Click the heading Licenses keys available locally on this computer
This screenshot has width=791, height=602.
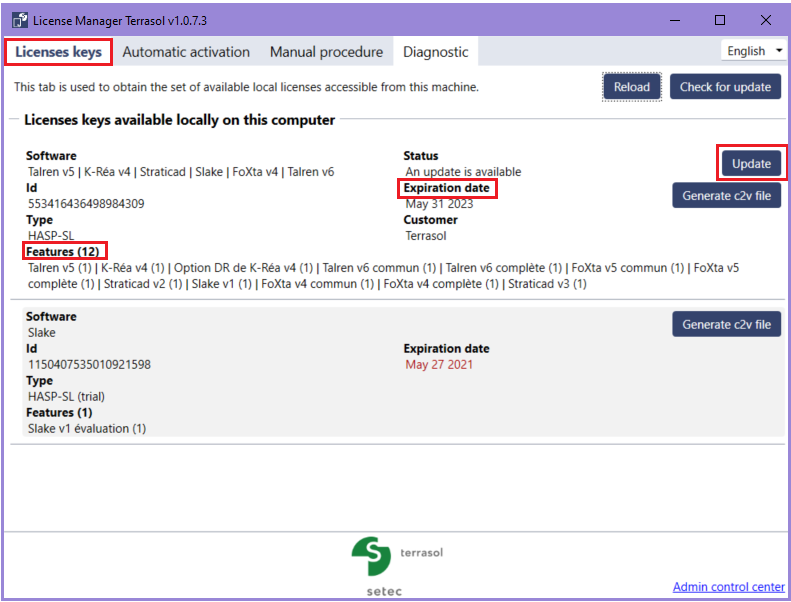click(180, 120)
